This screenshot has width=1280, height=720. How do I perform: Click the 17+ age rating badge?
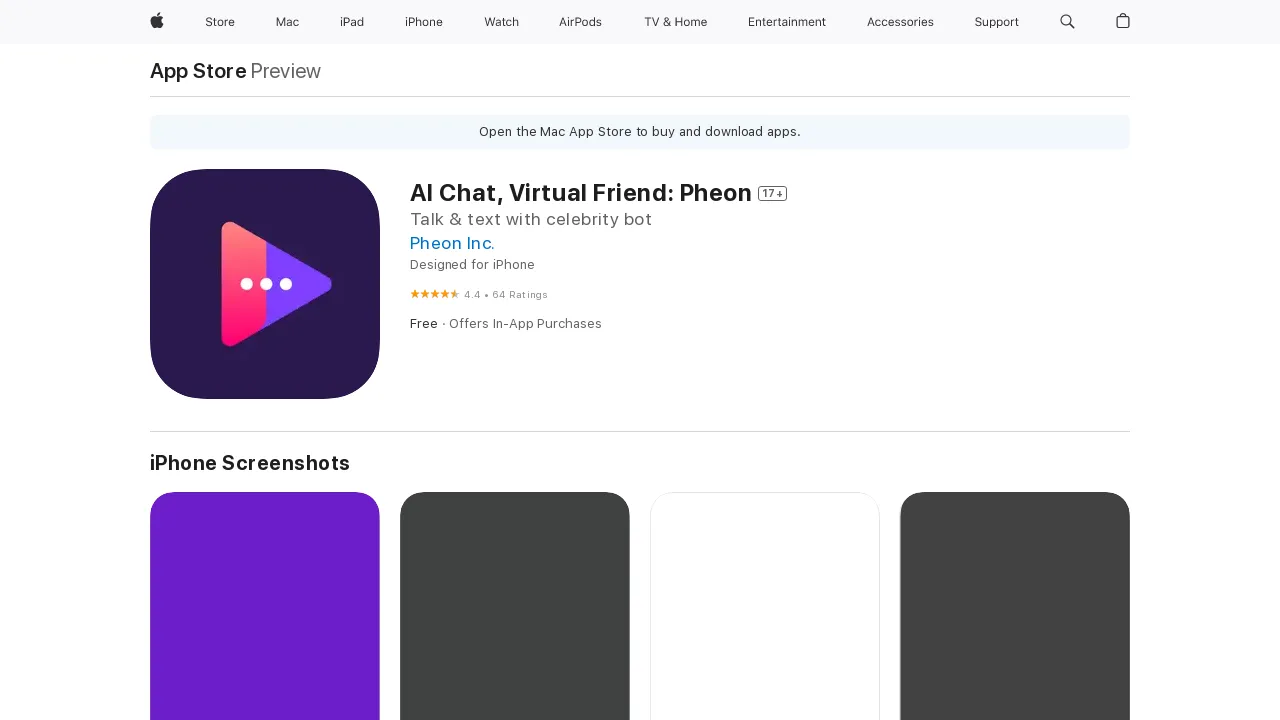point(772,193)
